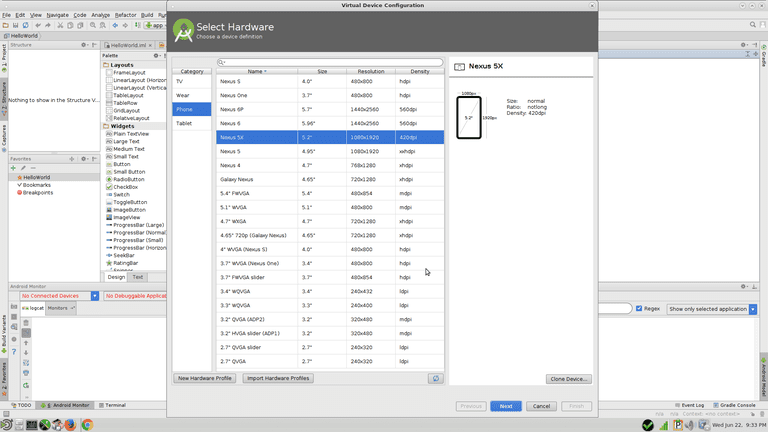Click the volume speaker tray icon

(x=690, y=425)
